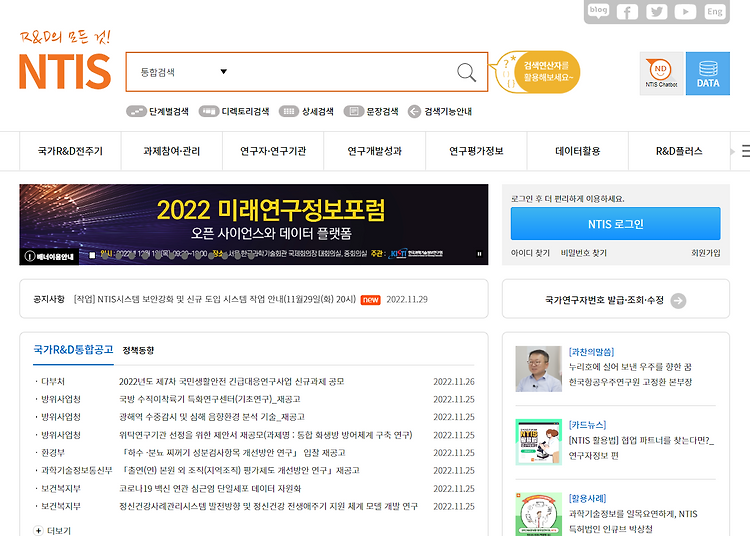Screen dimensions: 750x536
Task: Open the YouTube icon link
Action: click(685, 11)
